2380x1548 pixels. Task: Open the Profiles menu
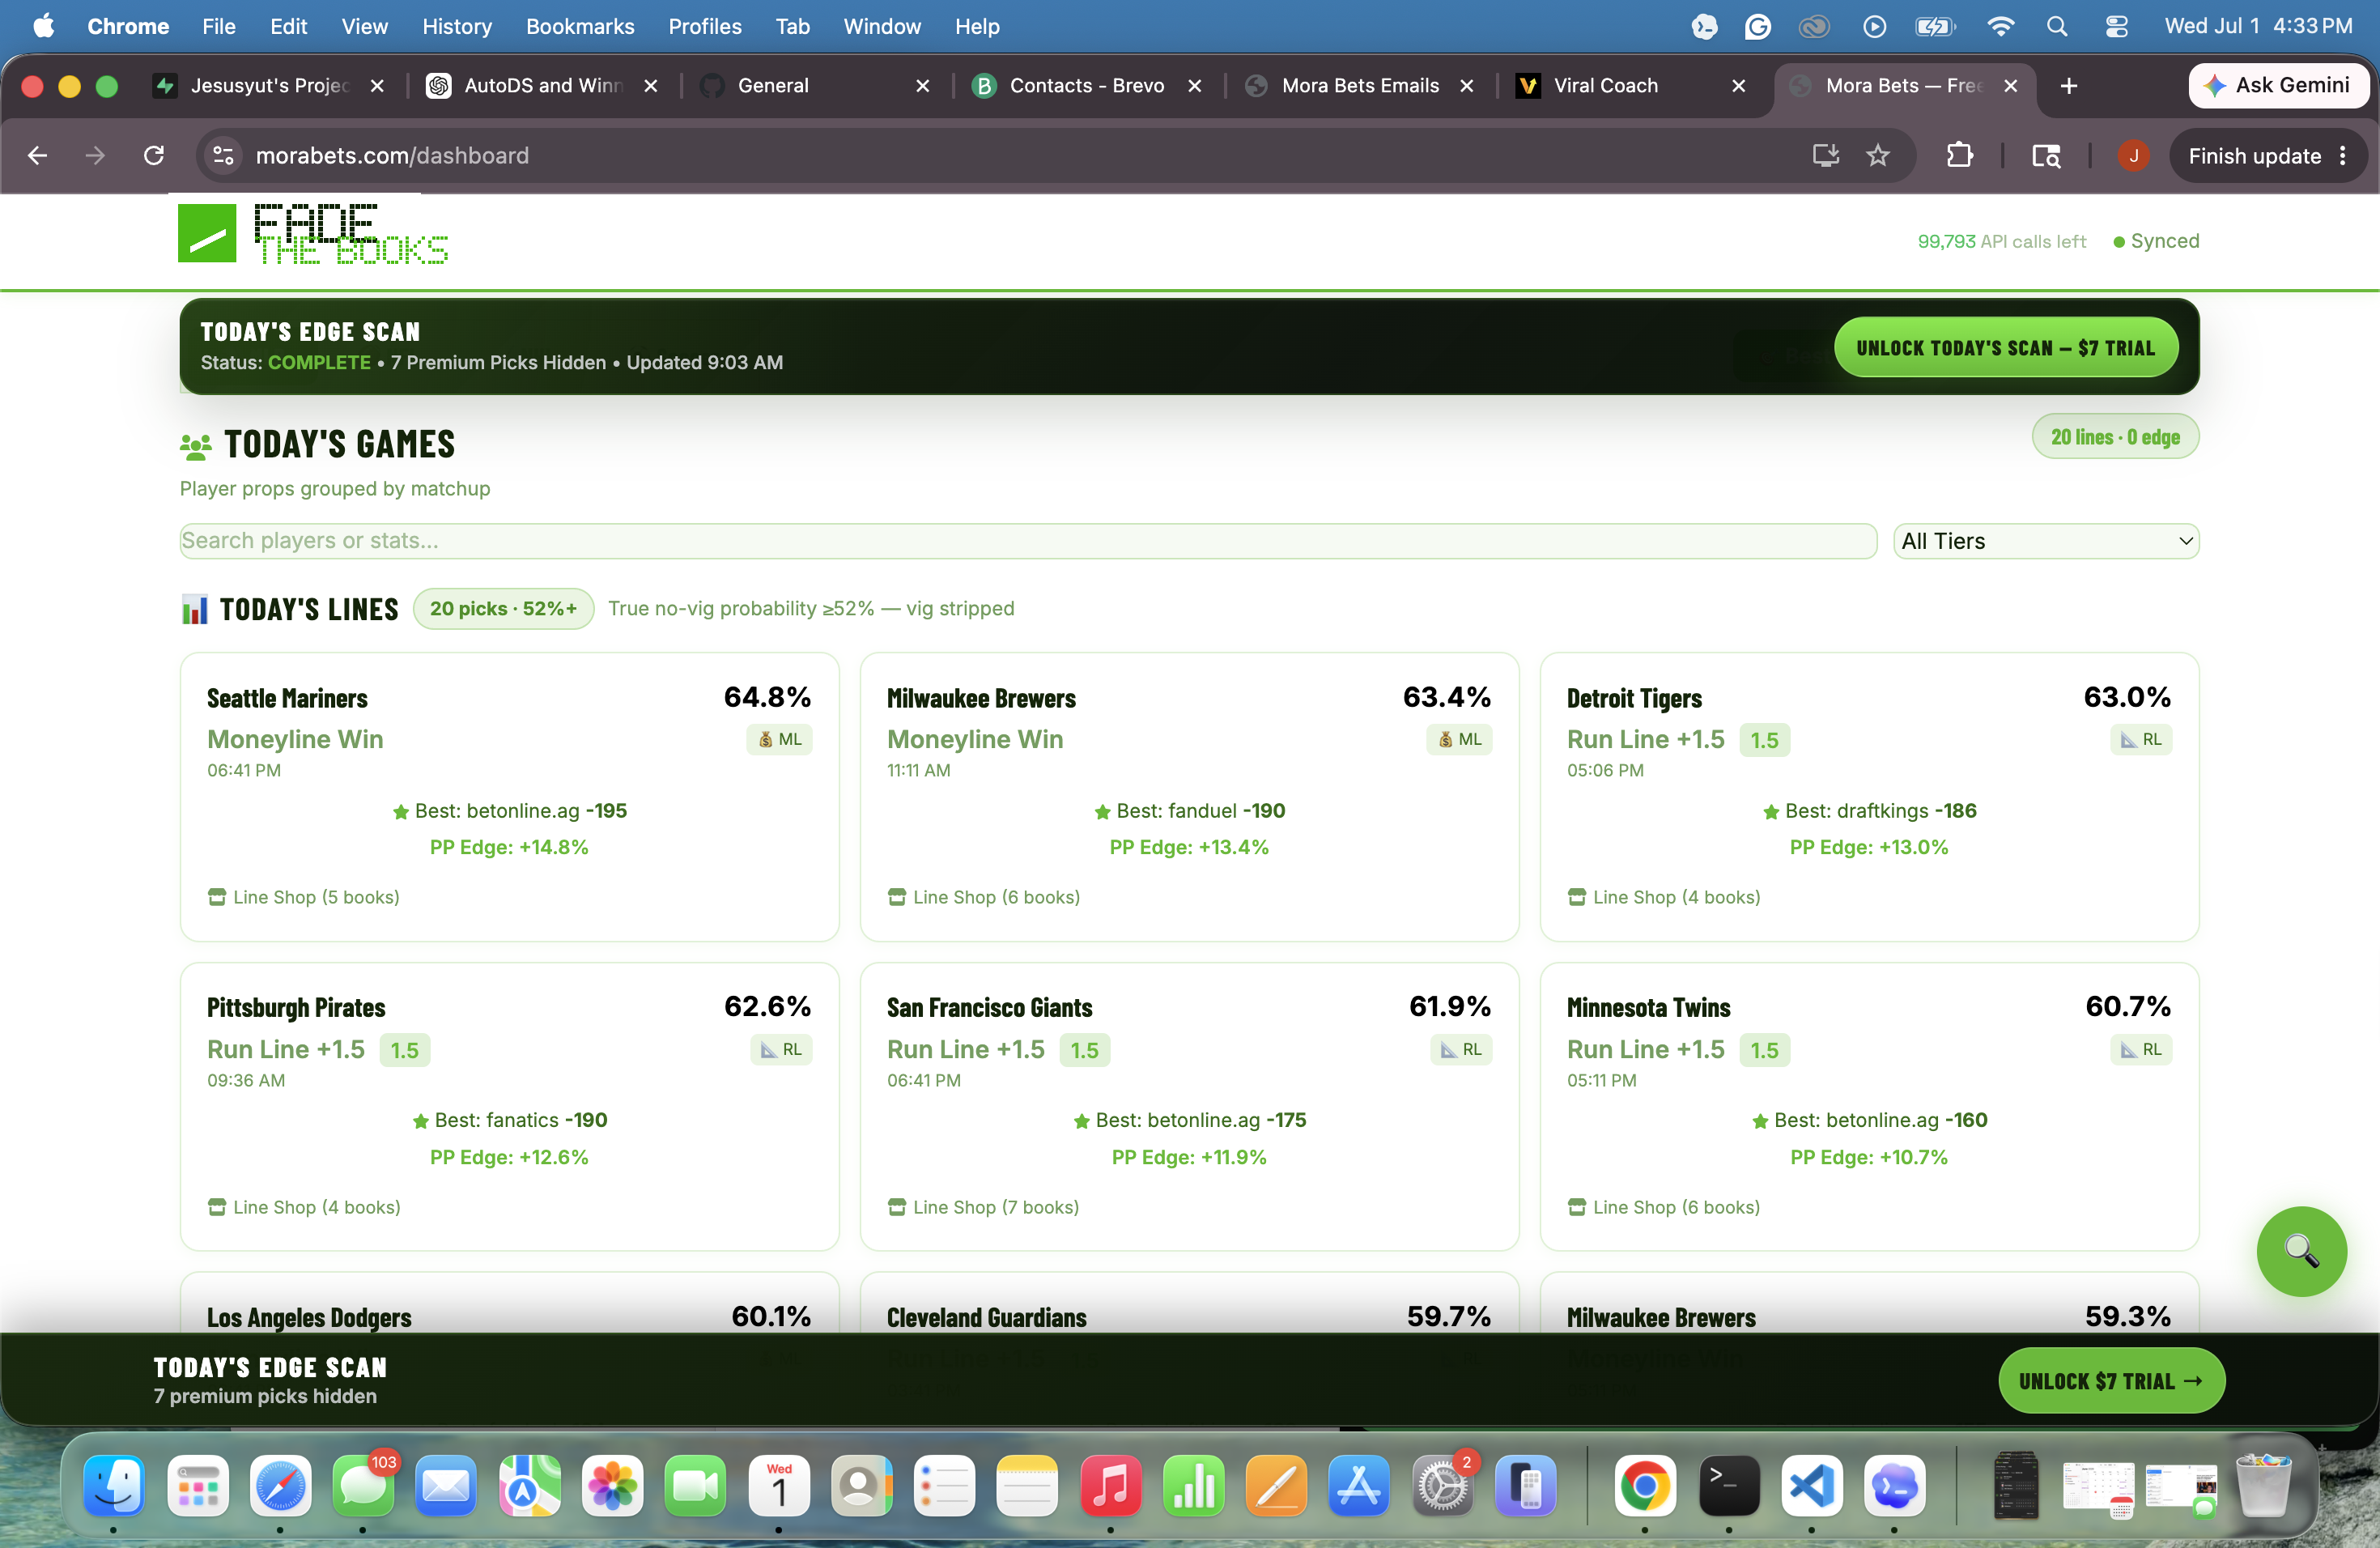[x=705, y=27]
